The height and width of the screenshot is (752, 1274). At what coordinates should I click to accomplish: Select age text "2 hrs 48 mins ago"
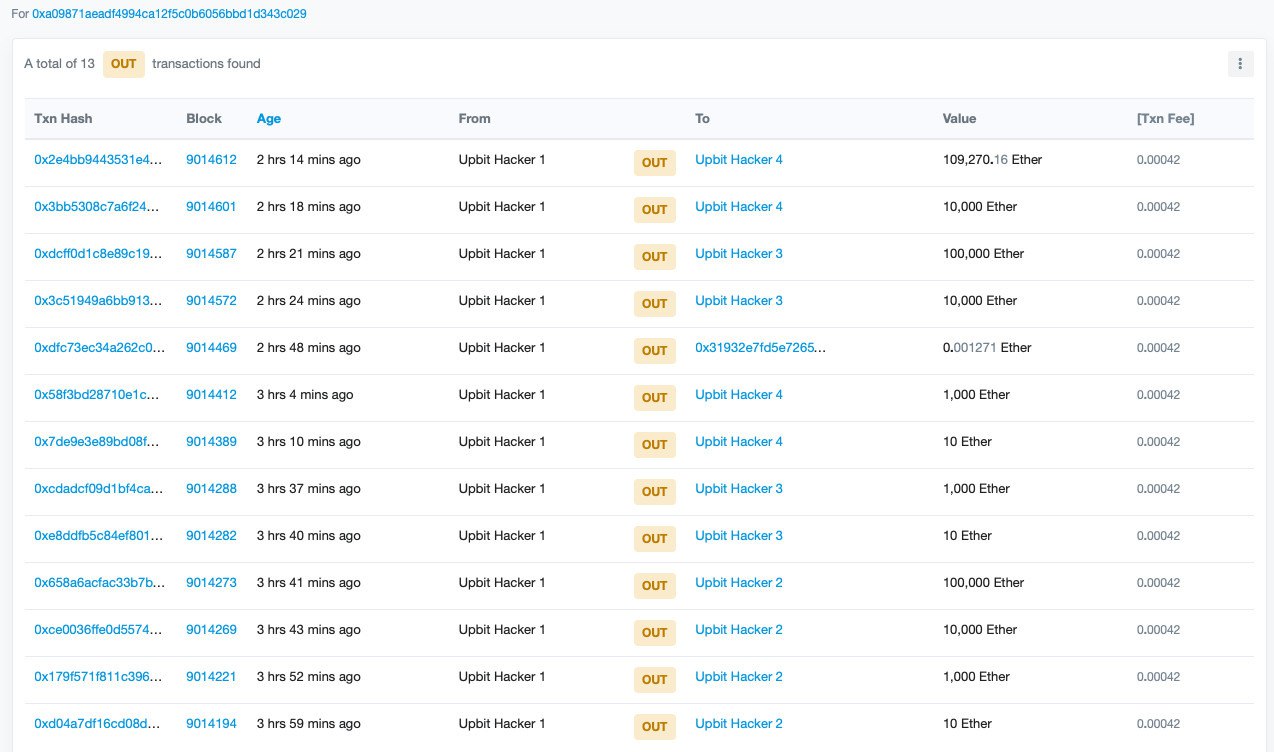(309, 347)
